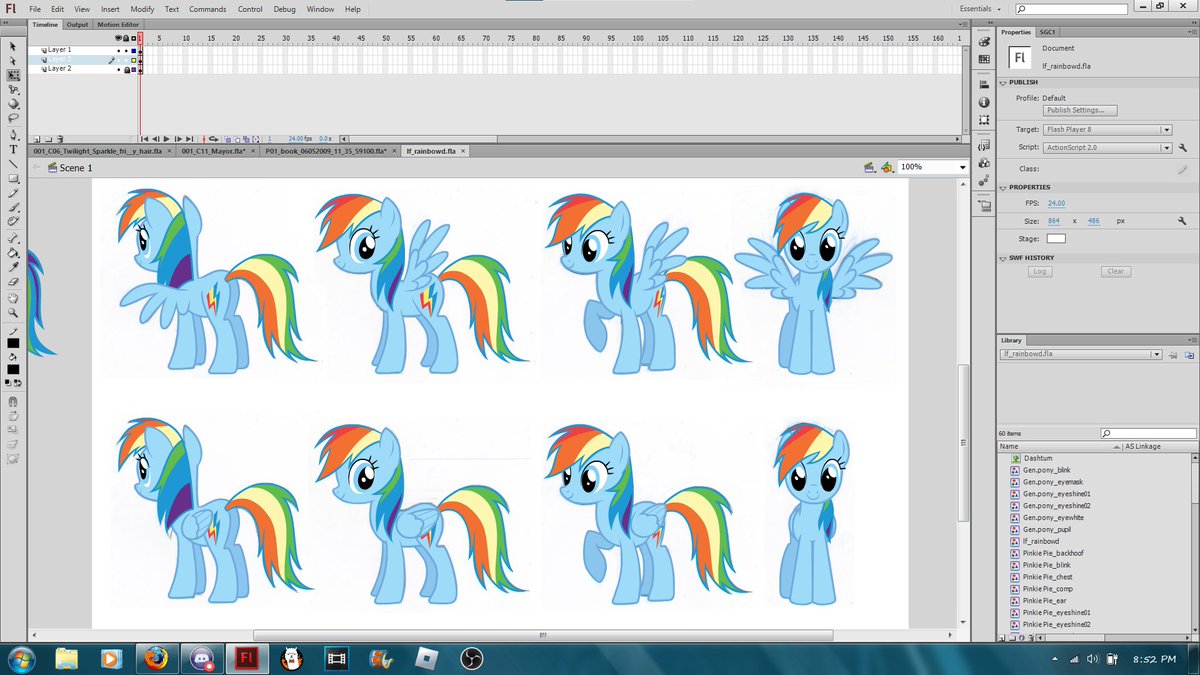1200x675 pixels.
Task: Click the Stage color swatch
Action: [1056, 239]
